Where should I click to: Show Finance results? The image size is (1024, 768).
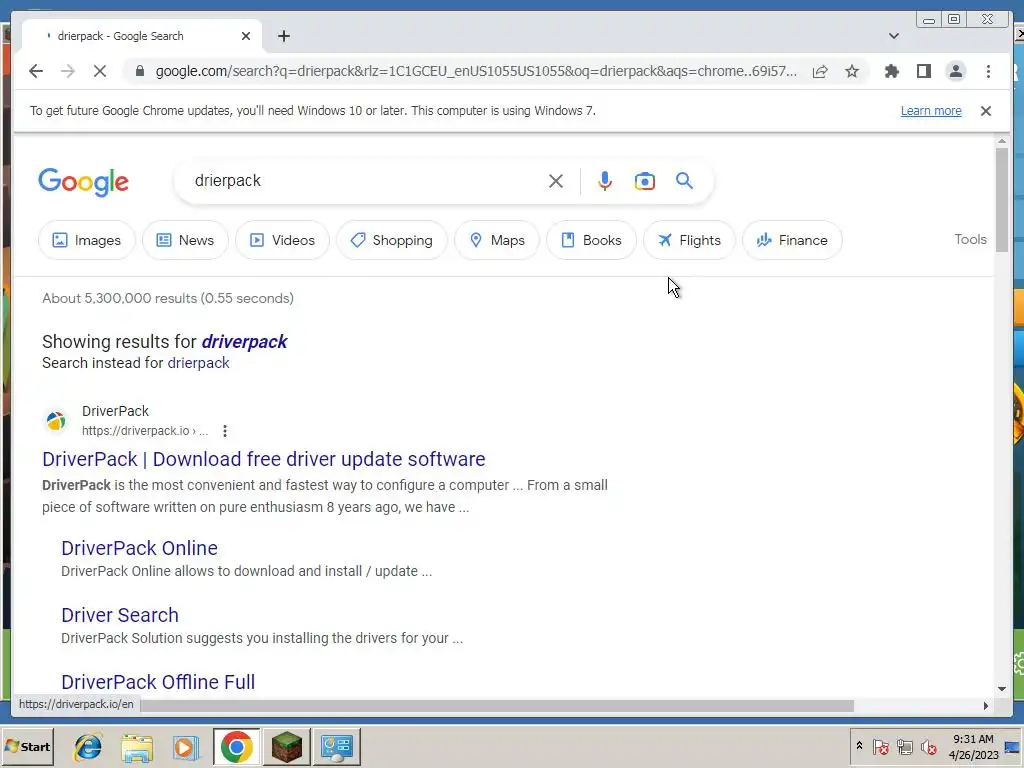[792, 240]
